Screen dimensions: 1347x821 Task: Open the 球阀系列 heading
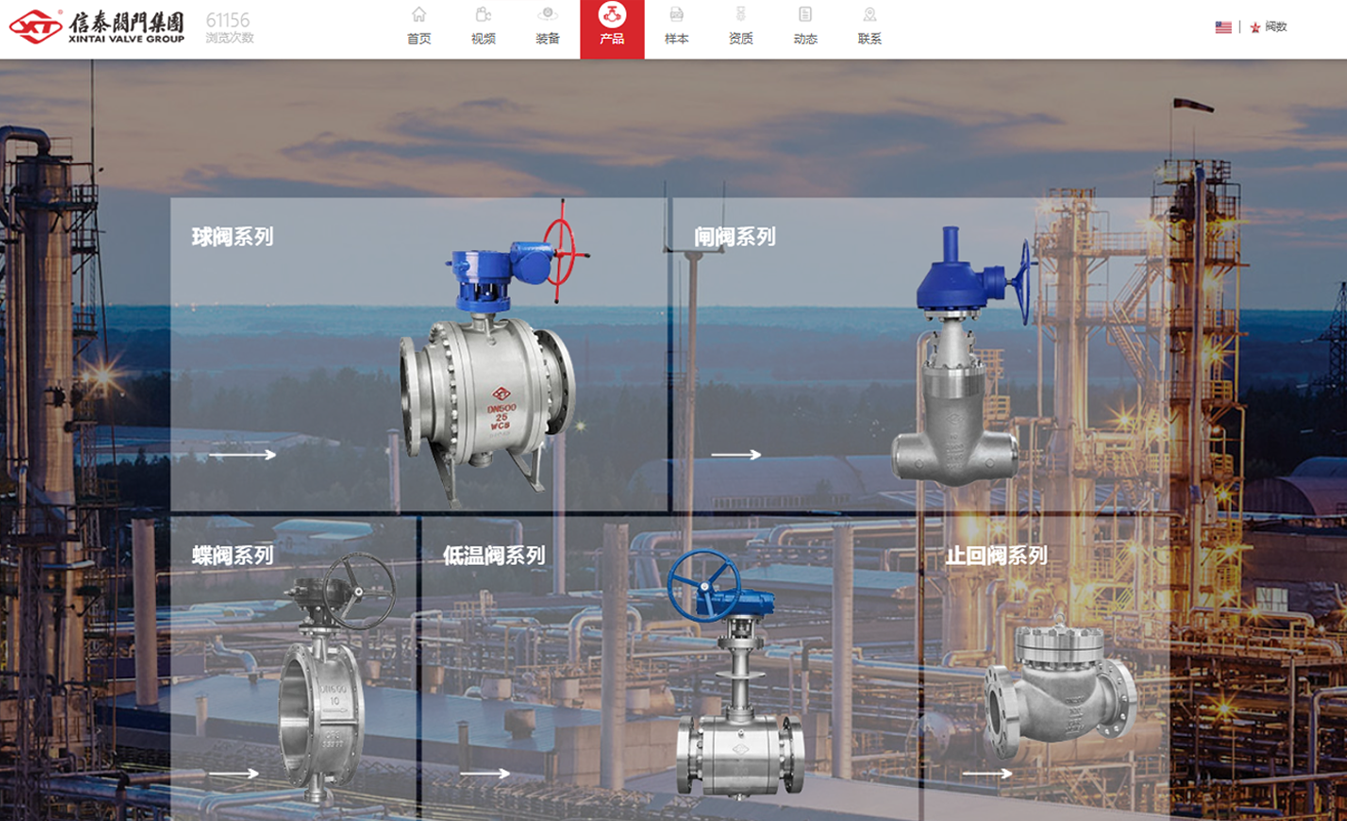click(x=232, y=237)
